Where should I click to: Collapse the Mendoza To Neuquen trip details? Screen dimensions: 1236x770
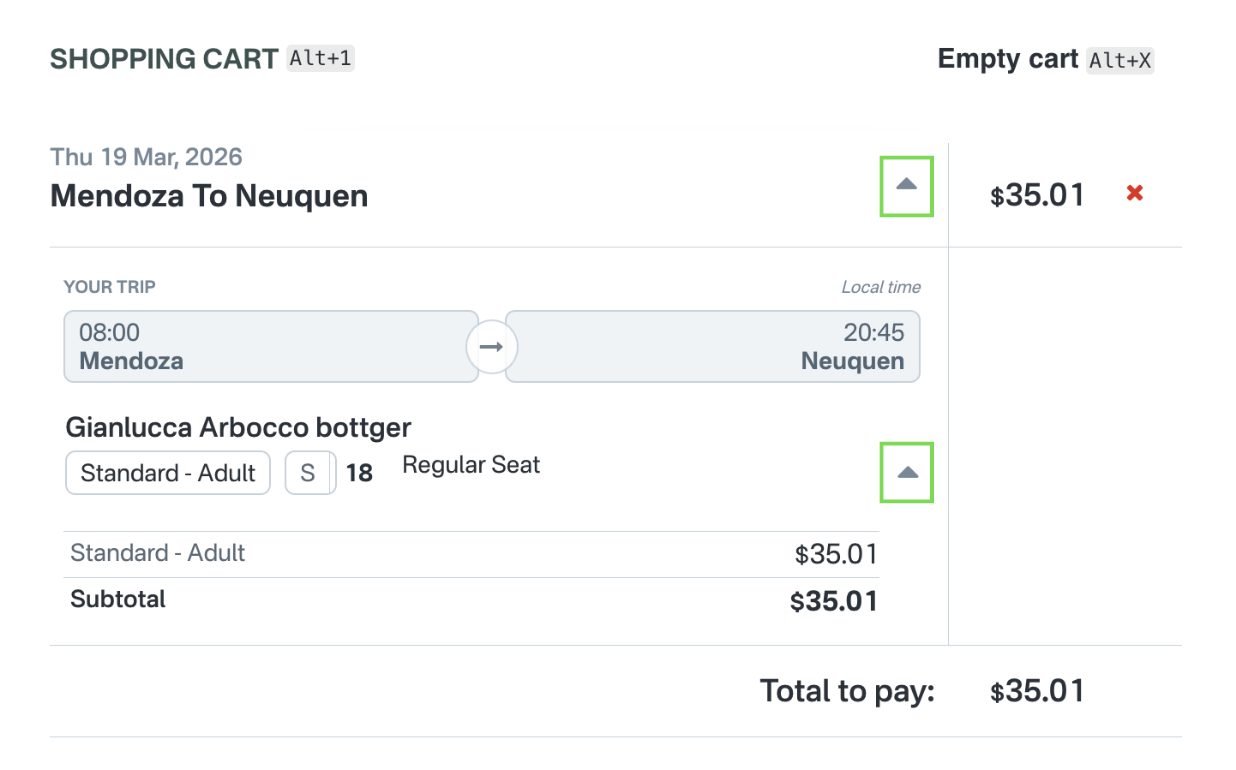(906, 185)
